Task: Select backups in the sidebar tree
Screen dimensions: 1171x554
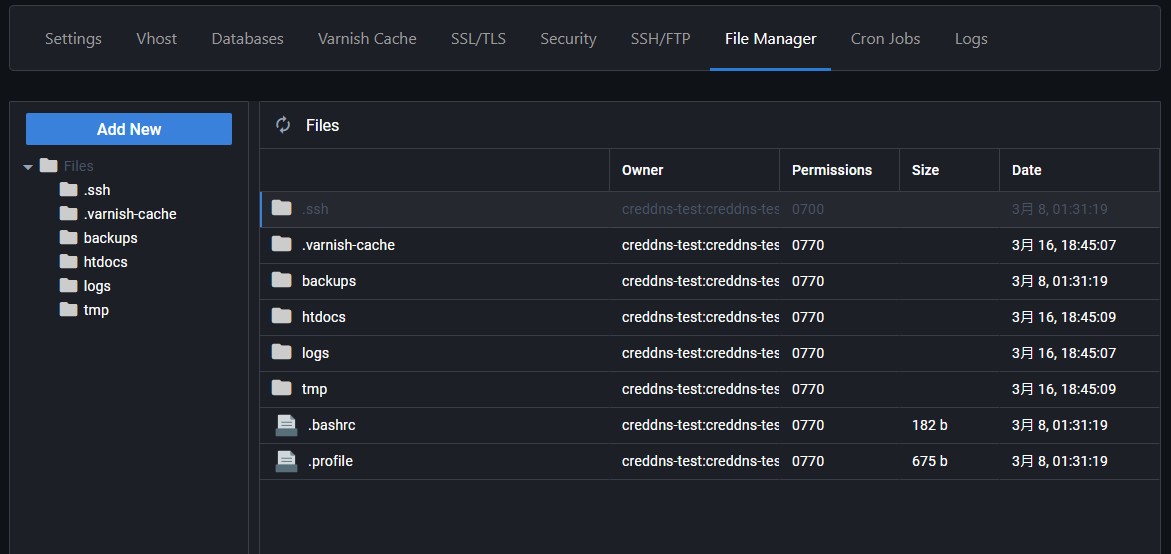Action: coord(110,238)
